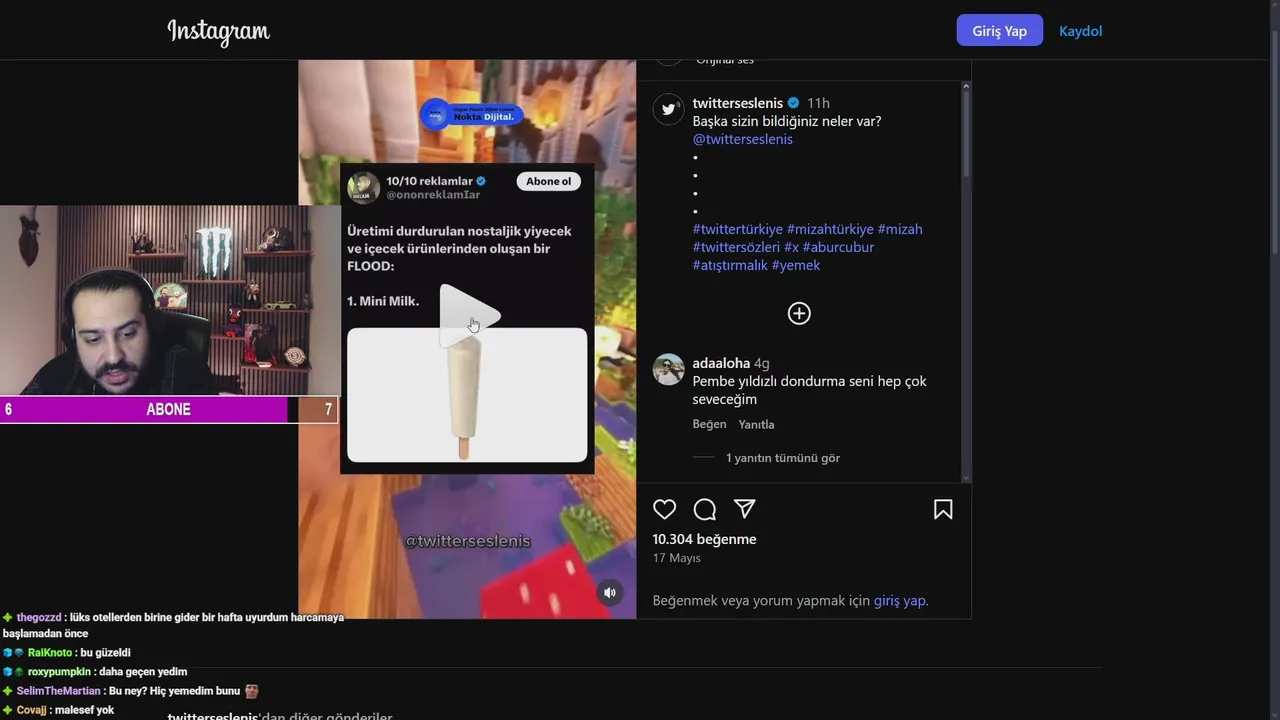
Task: Open the #aburcubur hashtag
Action: (838, 247)
